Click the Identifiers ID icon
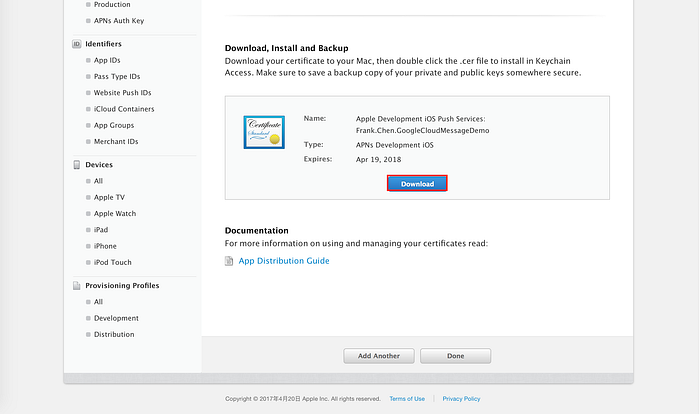The image size is (700, 414). point(77,44)
